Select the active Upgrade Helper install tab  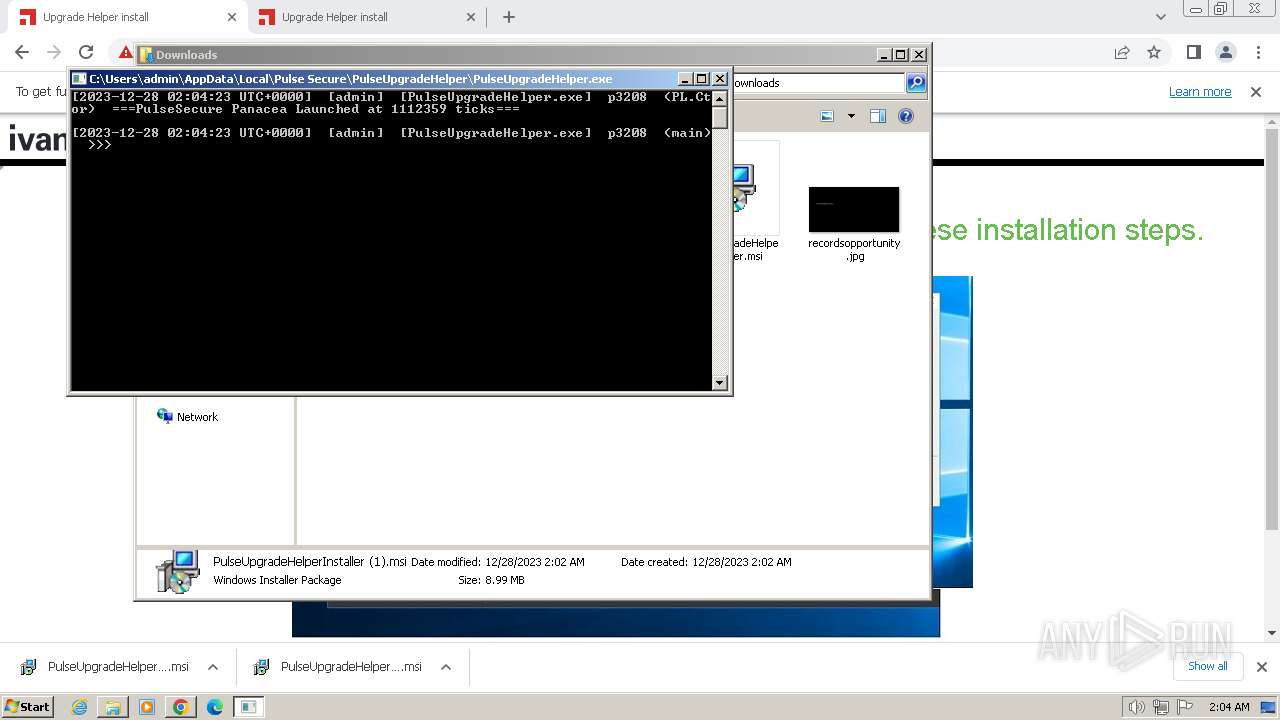click(126, 17)
